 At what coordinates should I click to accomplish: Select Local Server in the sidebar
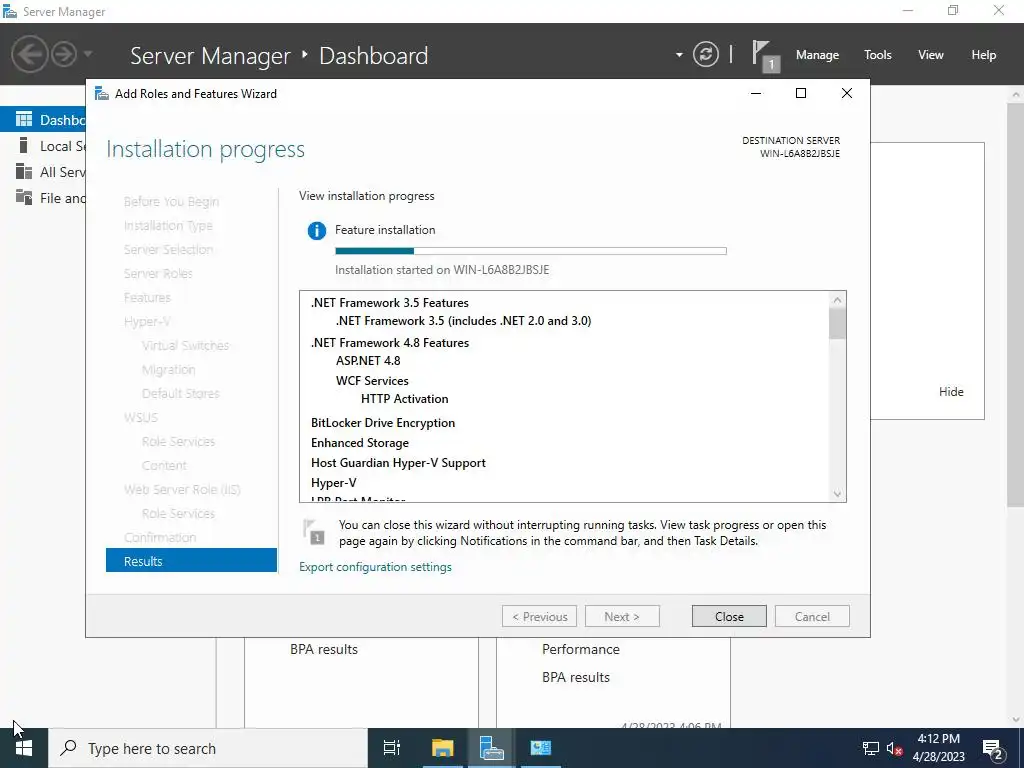(43, 146)
